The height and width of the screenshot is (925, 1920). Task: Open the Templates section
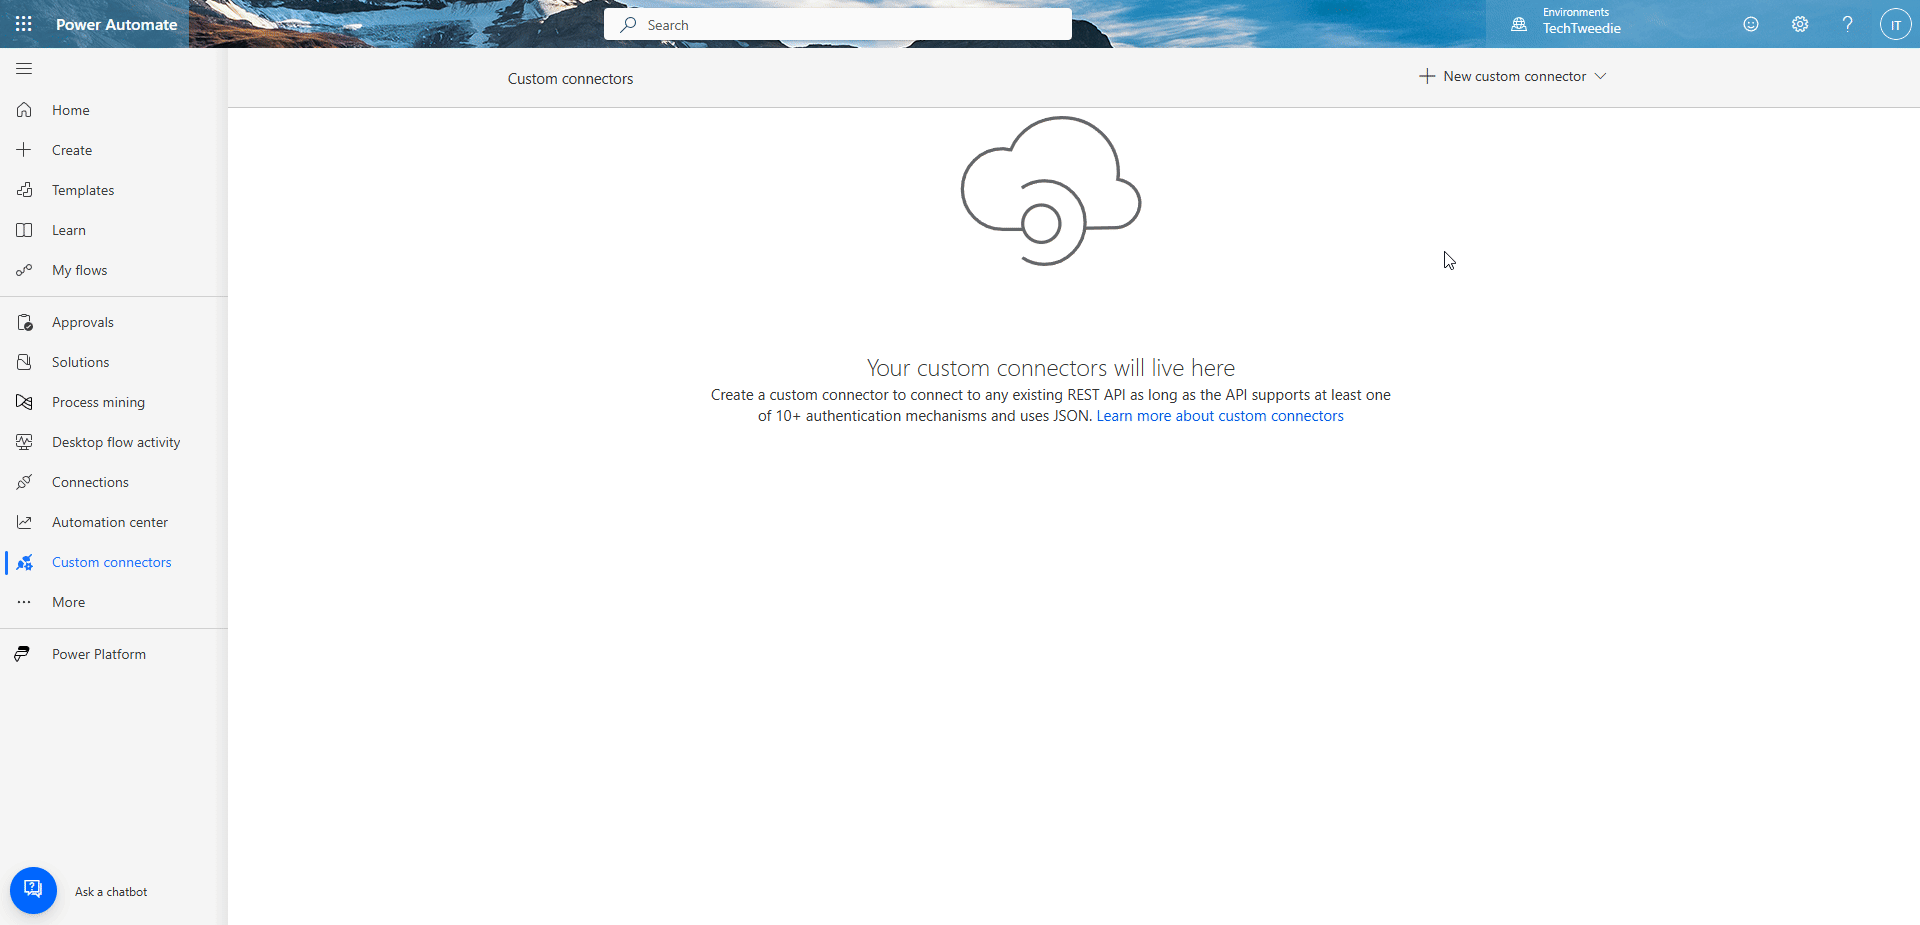click(x=82, y=189)
